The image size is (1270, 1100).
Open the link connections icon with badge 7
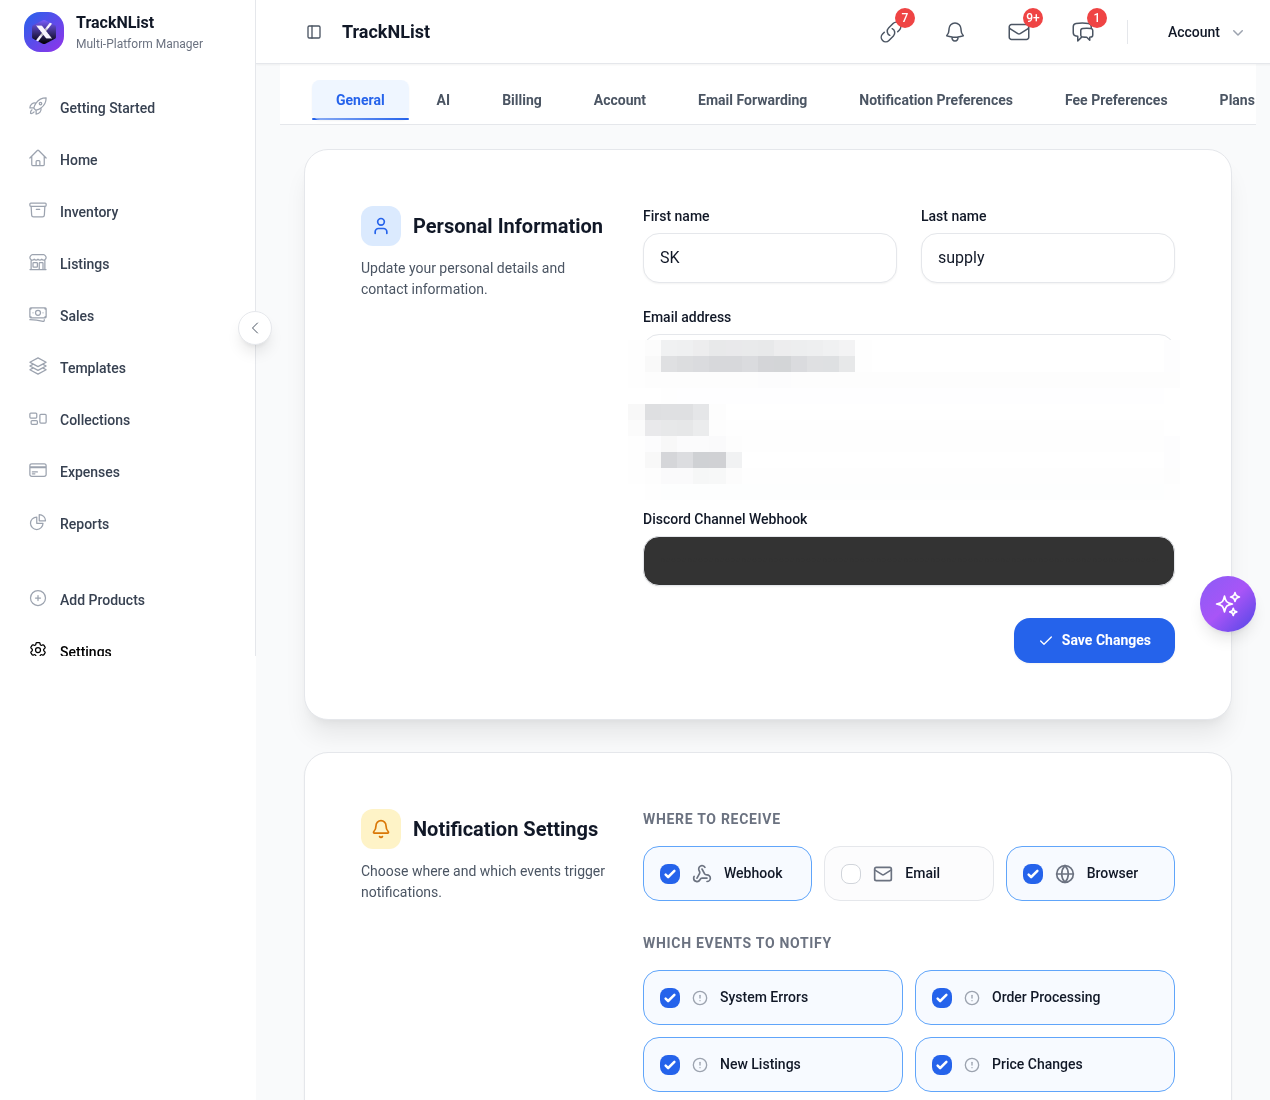[x=891, y=32]
